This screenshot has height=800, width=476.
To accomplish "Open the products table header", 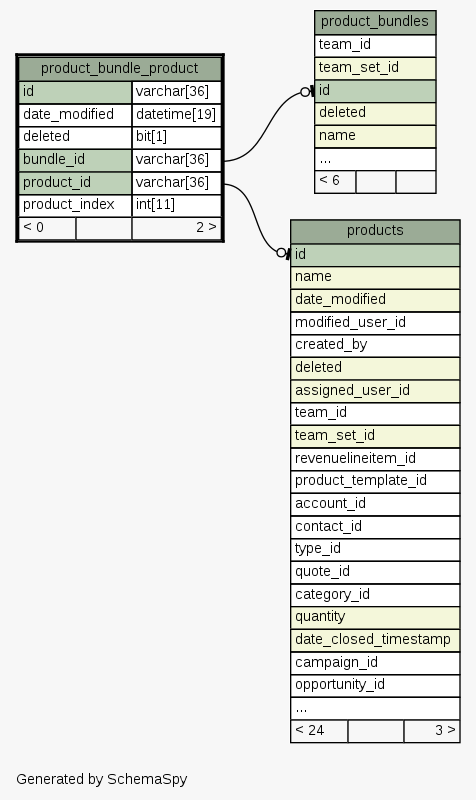I will point(375,231).
